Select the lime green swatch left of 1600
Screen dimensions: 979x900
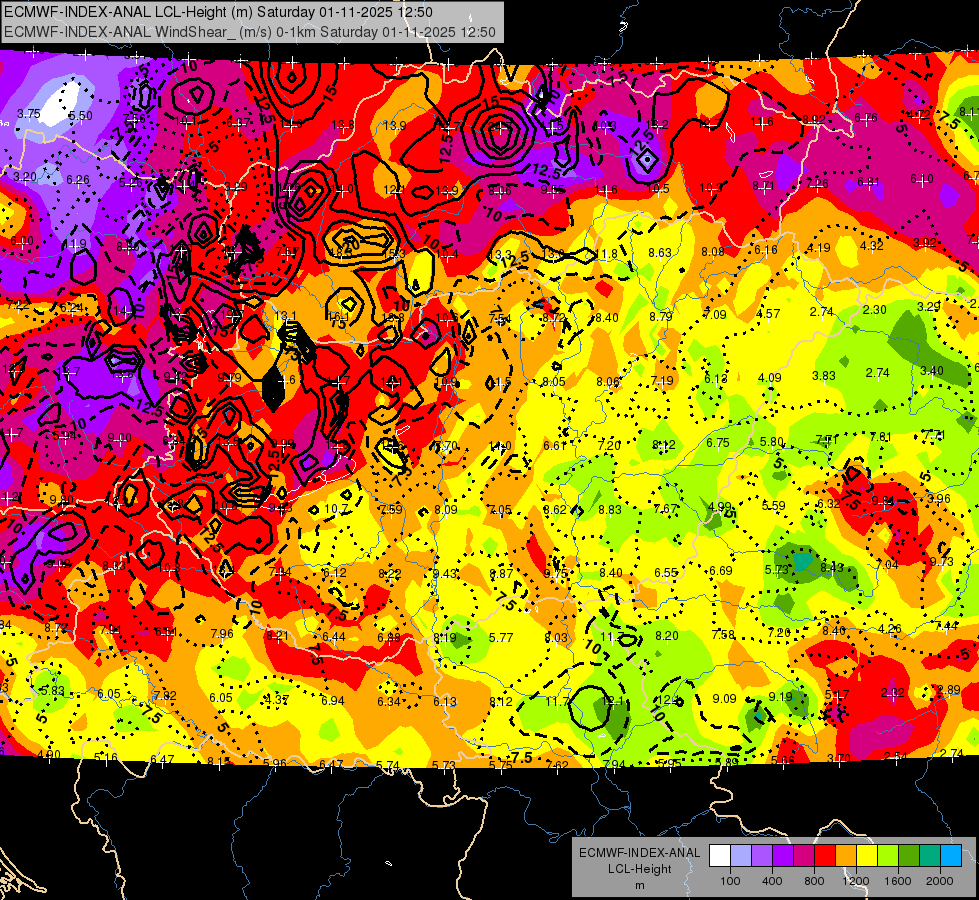888,856
